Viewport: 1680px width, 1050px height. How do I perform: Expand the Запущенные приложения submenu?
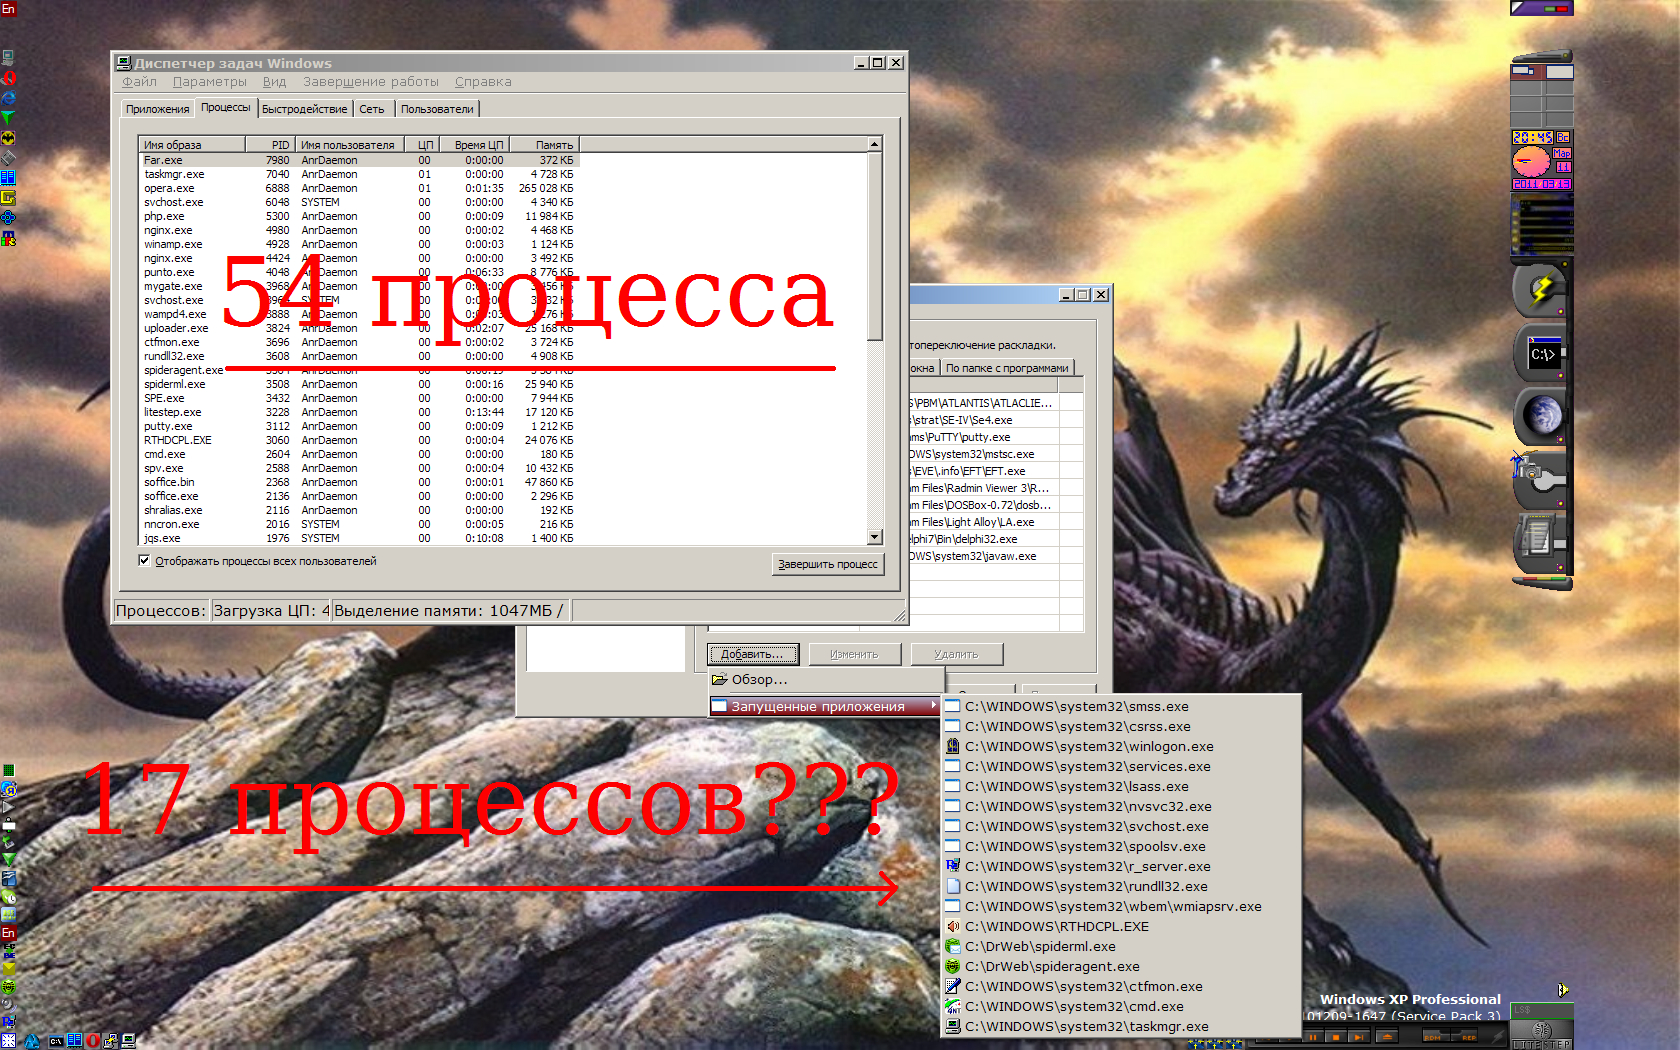coord(826,706)
